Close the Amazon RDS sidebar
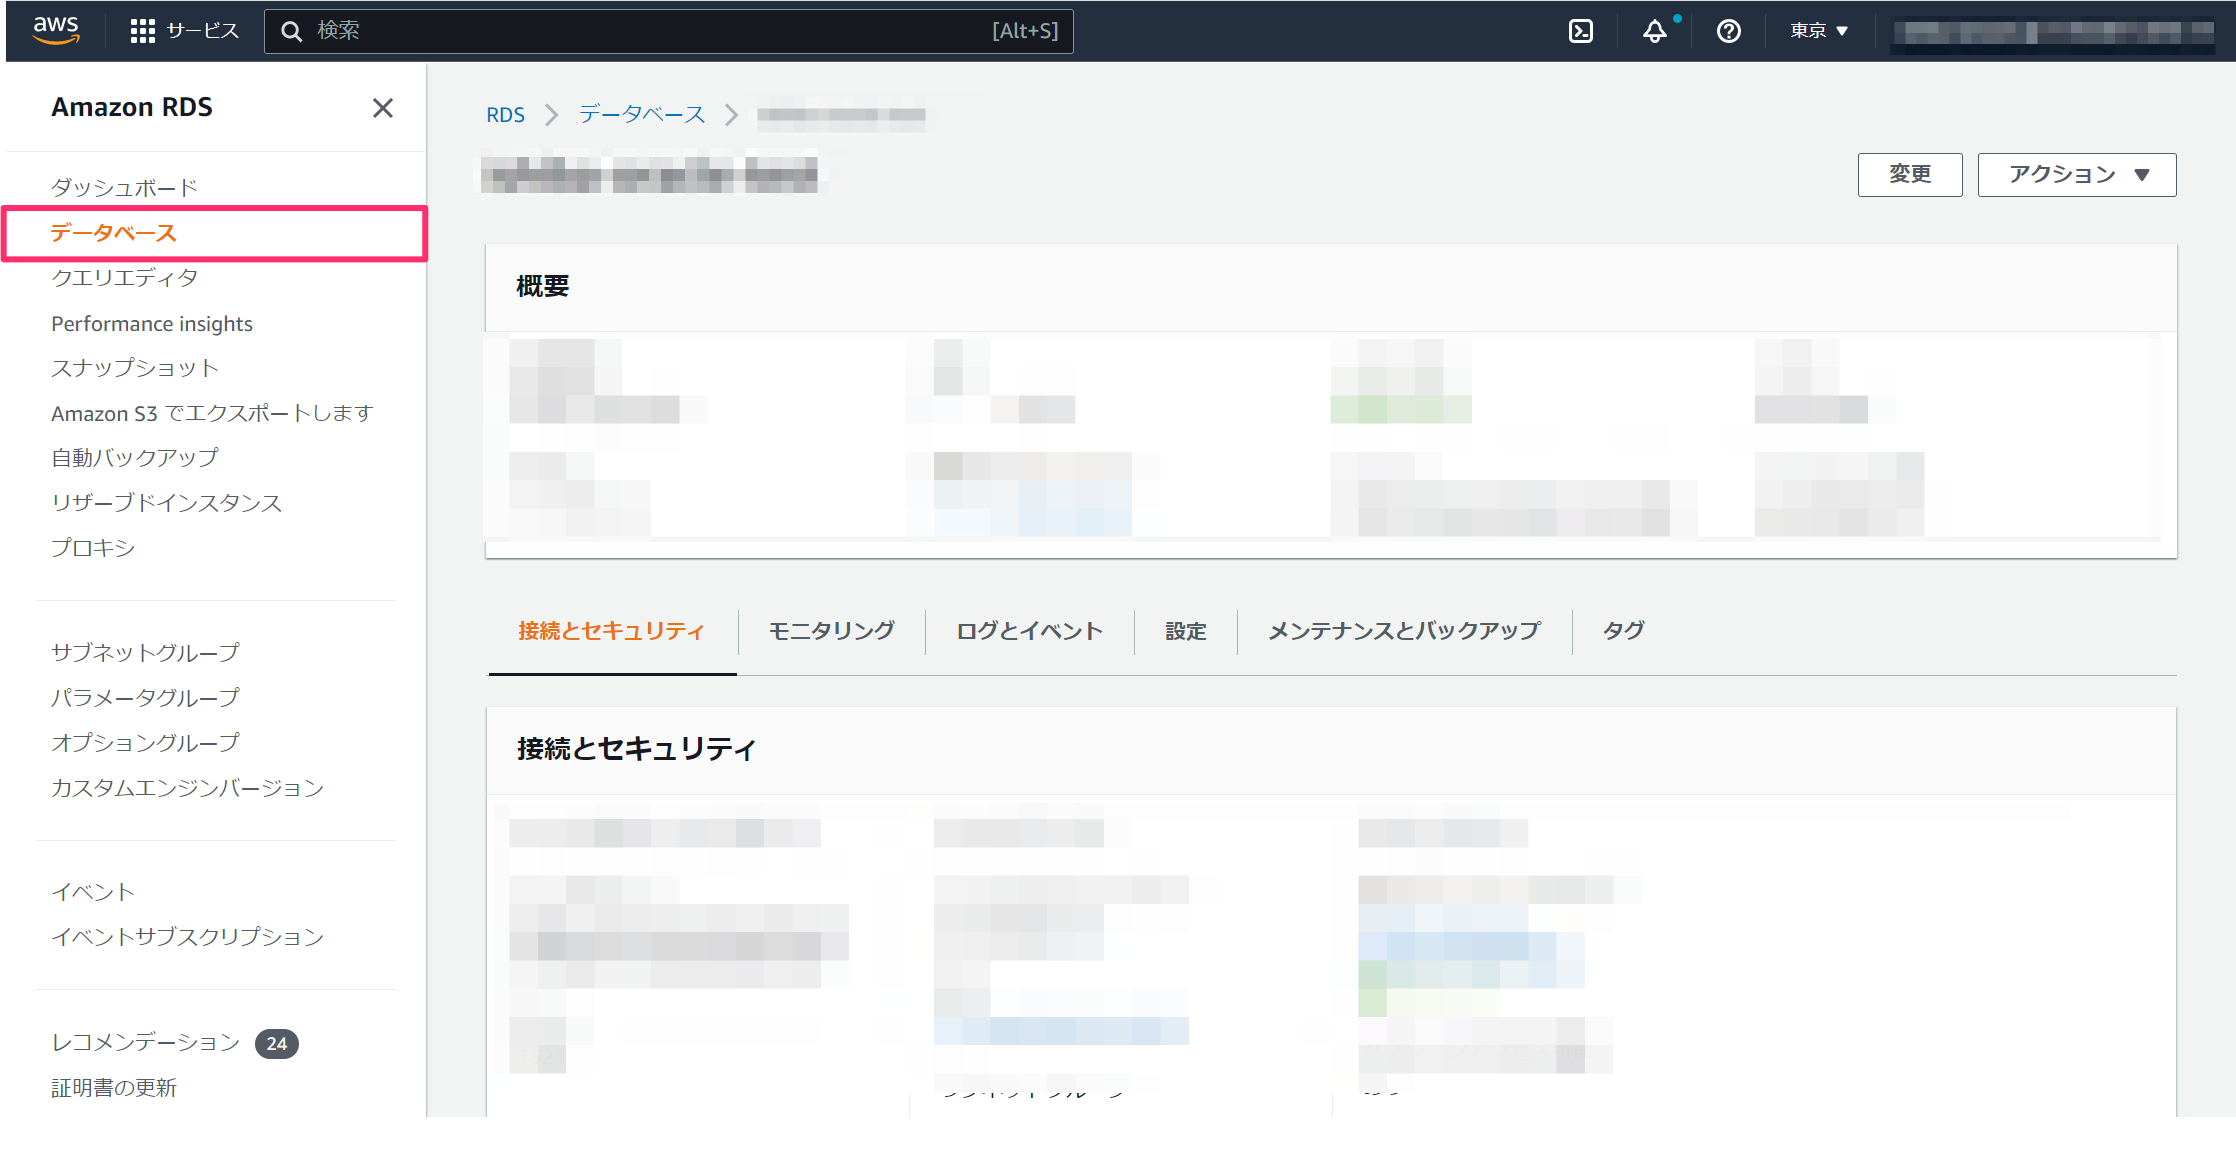The width and height of the screenshot is (2236, 1158). [382, 108]
